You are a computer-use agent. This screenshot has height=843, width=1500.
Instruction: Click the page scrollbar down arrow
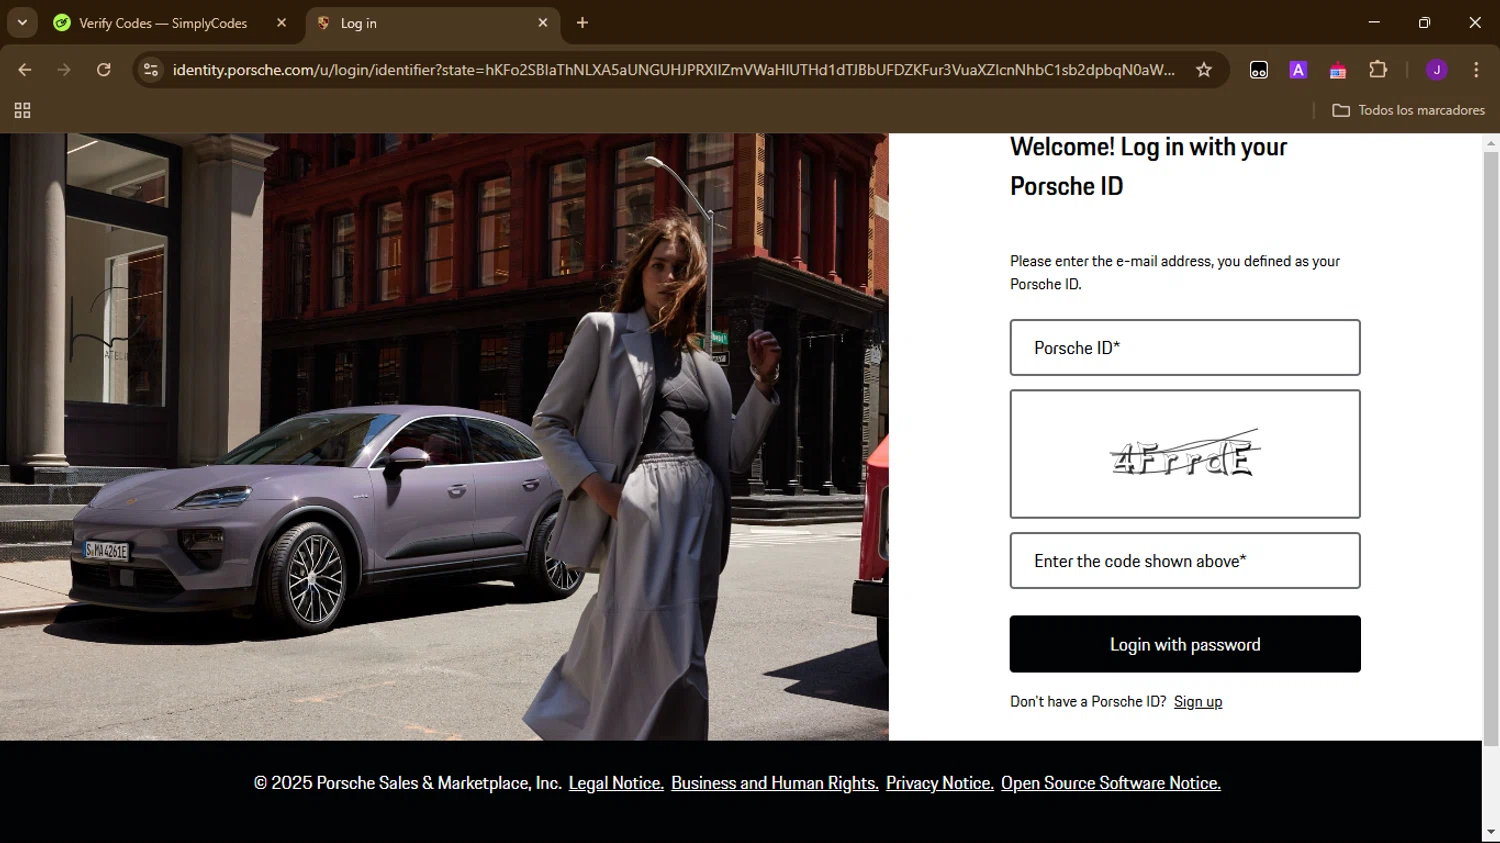pos(1491,832)
